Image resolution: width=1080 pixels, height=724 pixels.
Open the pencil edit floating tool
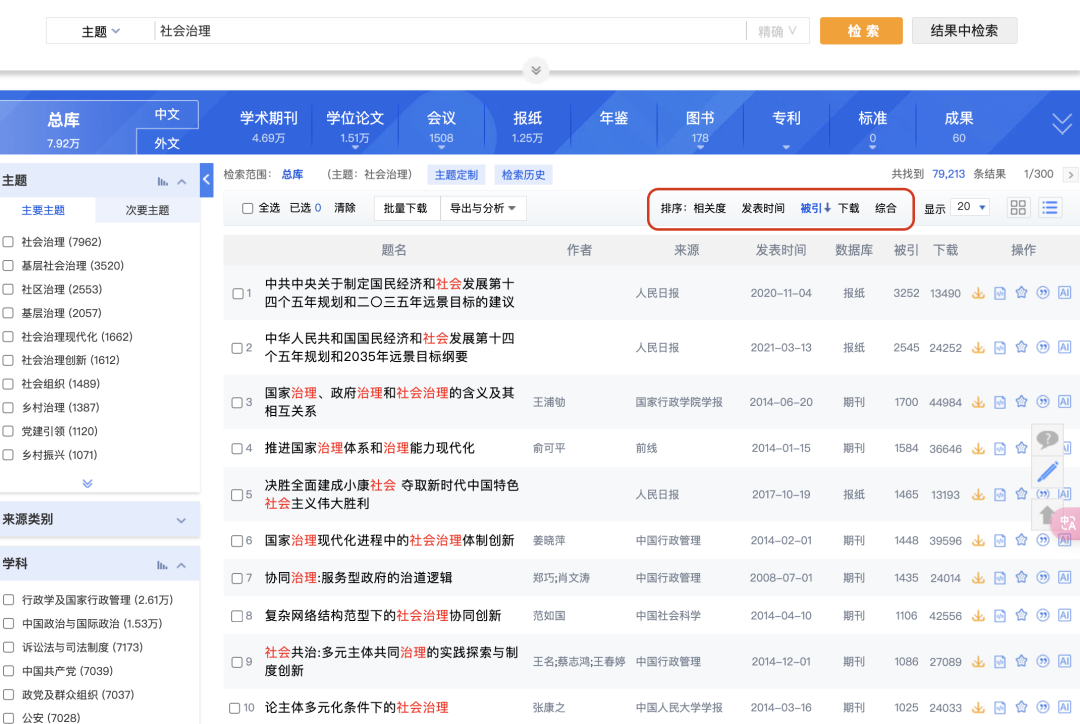[1048, 472]
